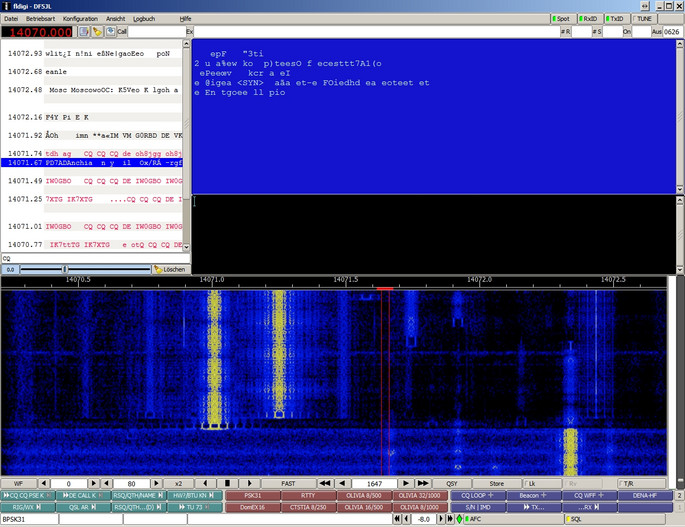Click the CQ CQ PSE K macro button
Viewport: 685px width, 527px height.
[x=28, y=496]
